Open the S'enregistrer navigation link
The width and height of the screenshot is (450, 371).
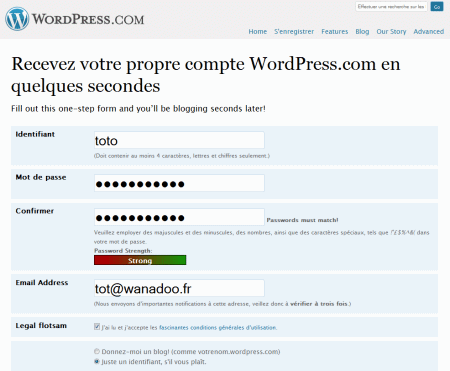294,31
